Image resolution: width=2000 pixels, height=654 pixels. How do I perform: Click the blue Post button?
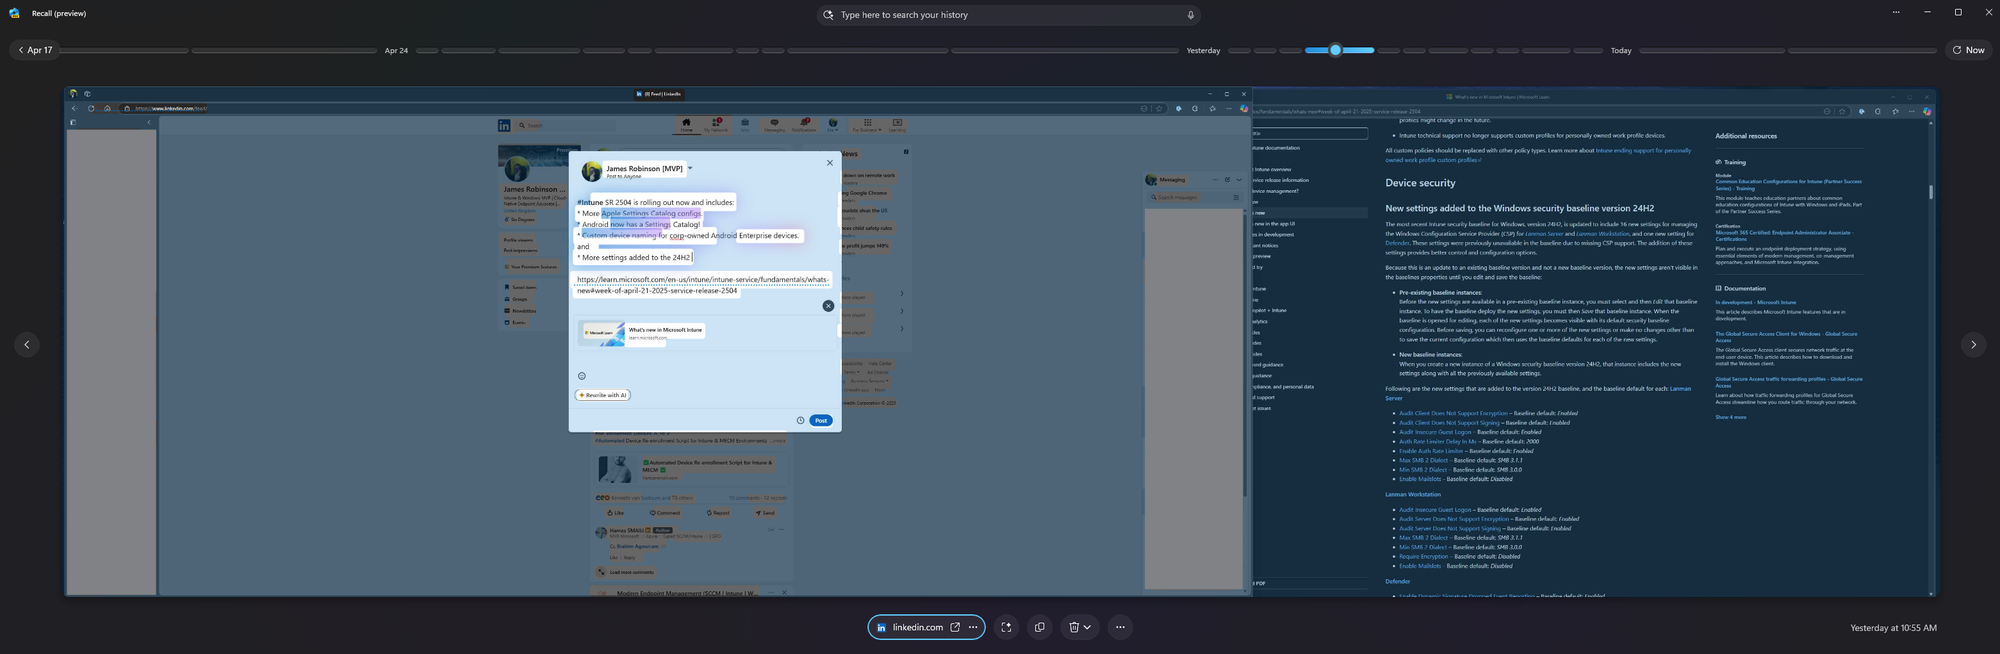(x=821, y=420)
